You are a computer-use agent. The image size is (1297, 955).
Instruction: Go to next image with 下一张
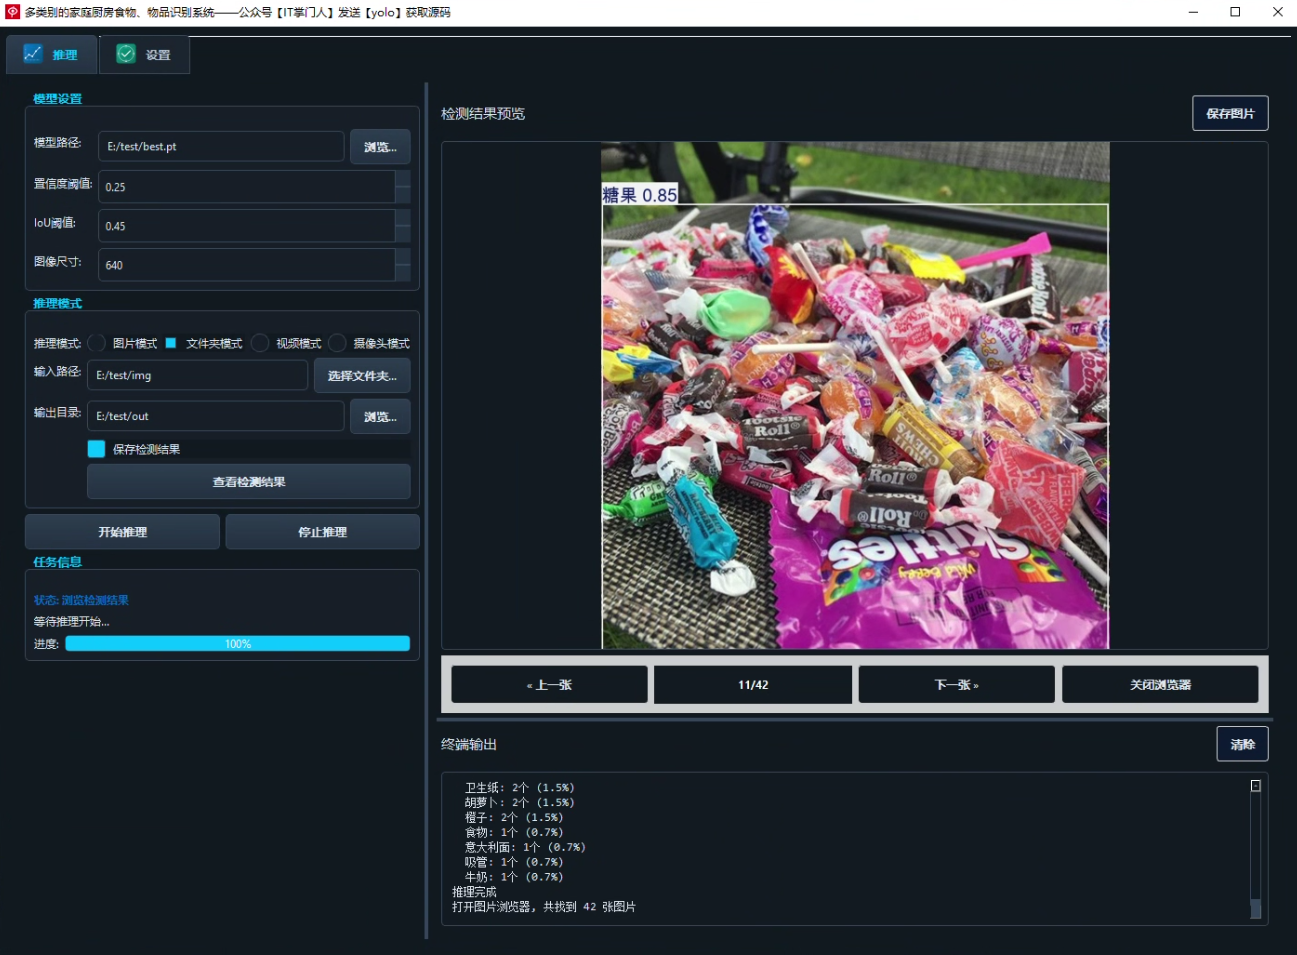[x=956, y=685]
